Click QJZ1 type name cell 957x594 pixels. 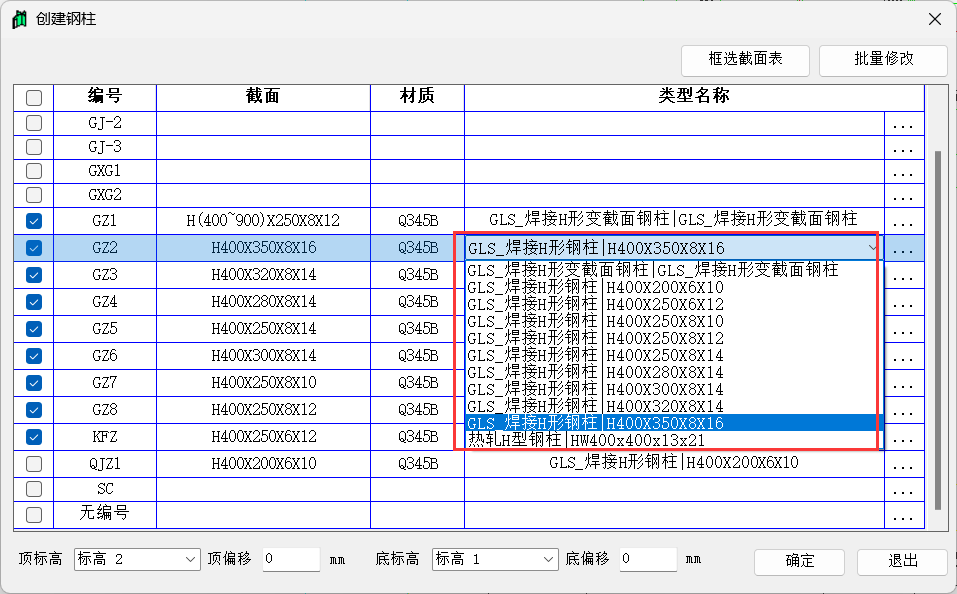click(x=674, y=463)
